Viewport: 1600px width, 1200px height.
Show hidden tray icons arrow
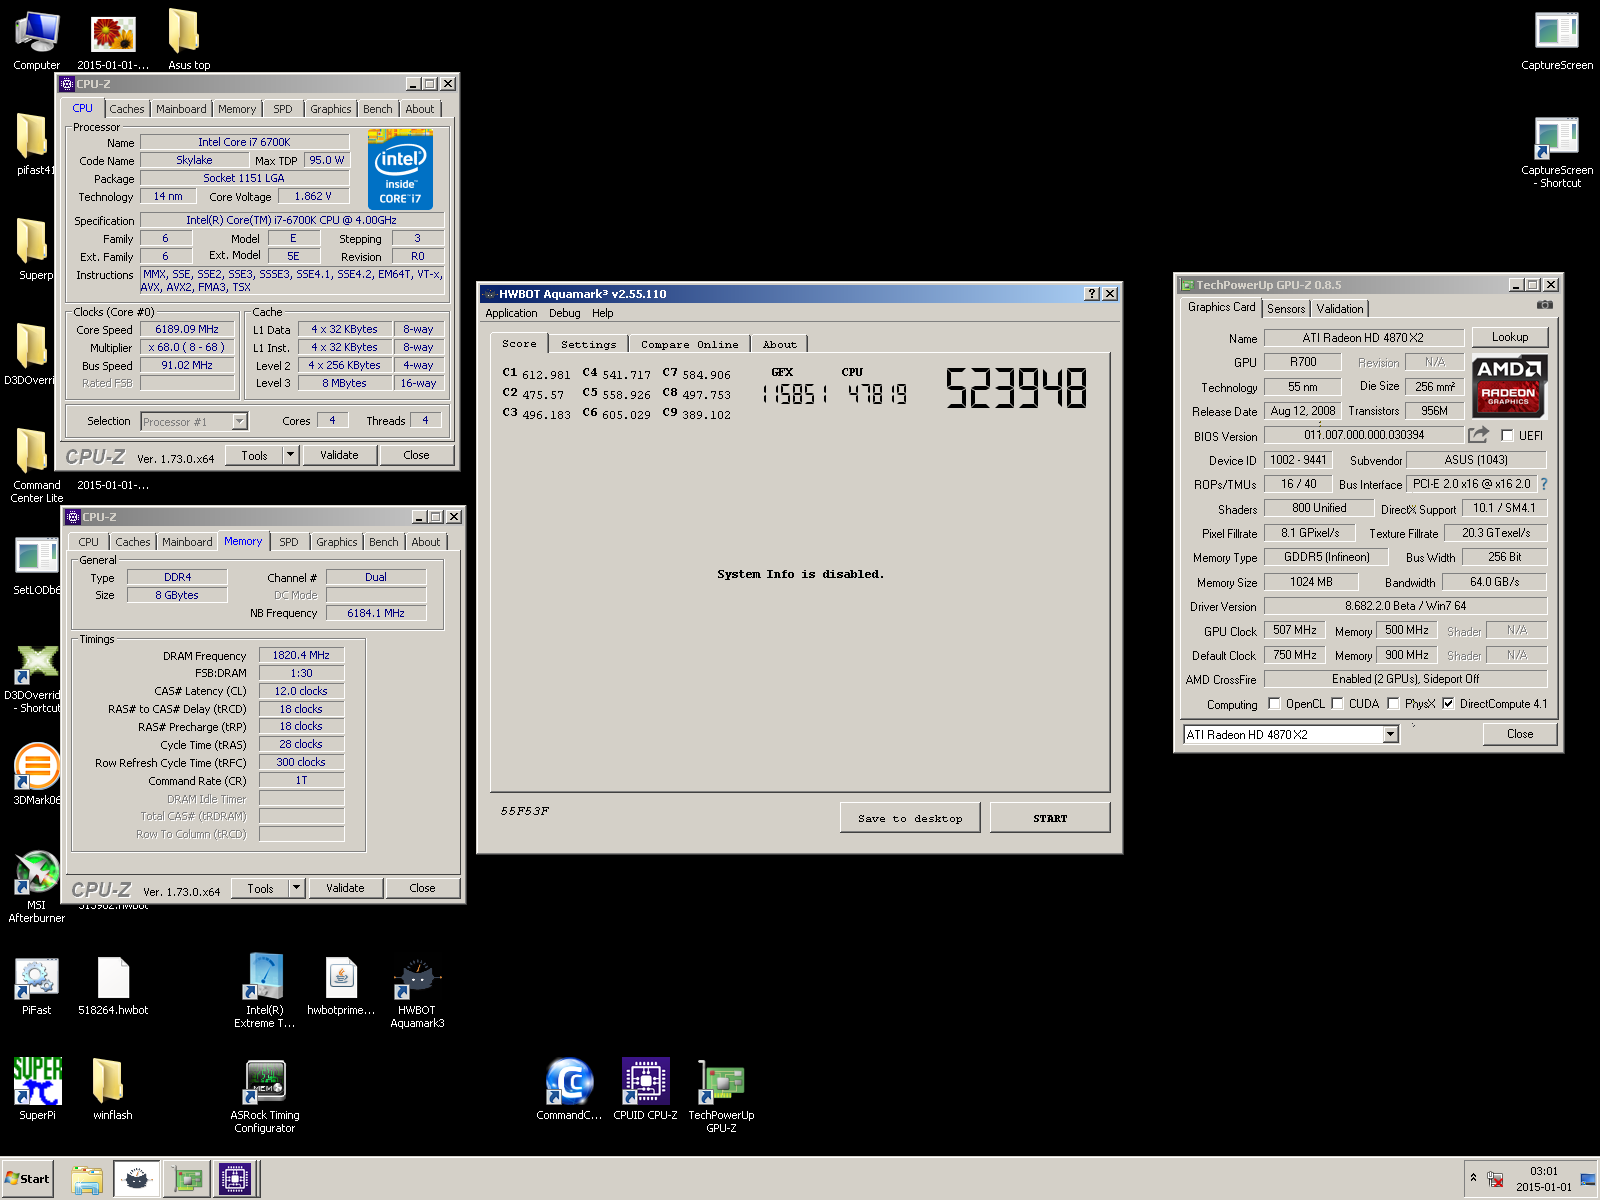tap(1473, 1178)
